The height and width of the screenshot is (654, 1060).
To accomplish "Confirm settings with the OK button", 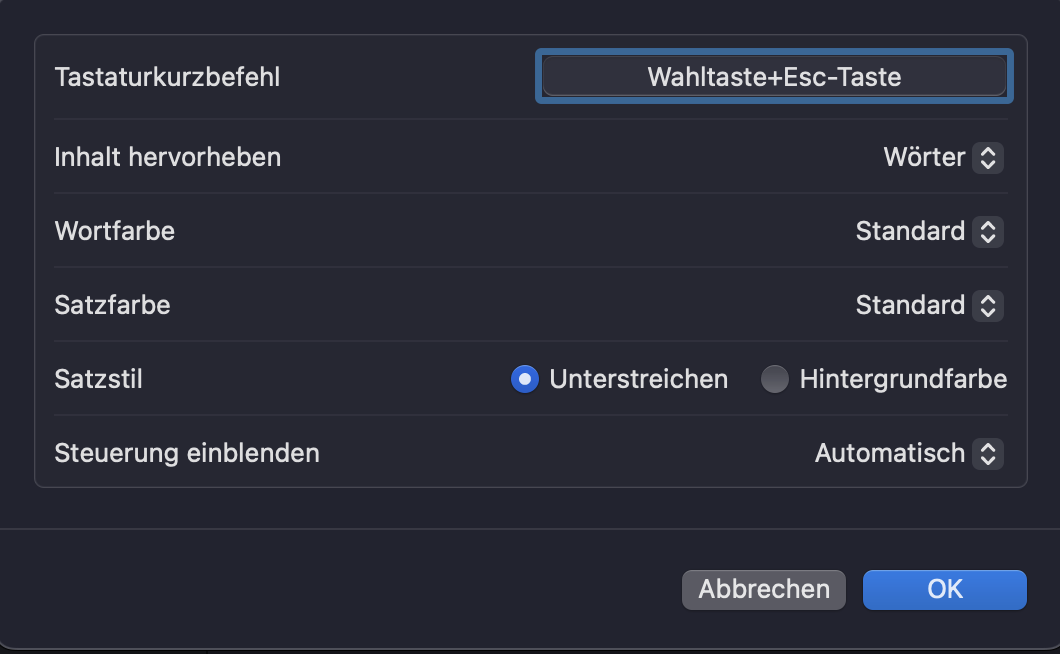I will coord(944,589).
